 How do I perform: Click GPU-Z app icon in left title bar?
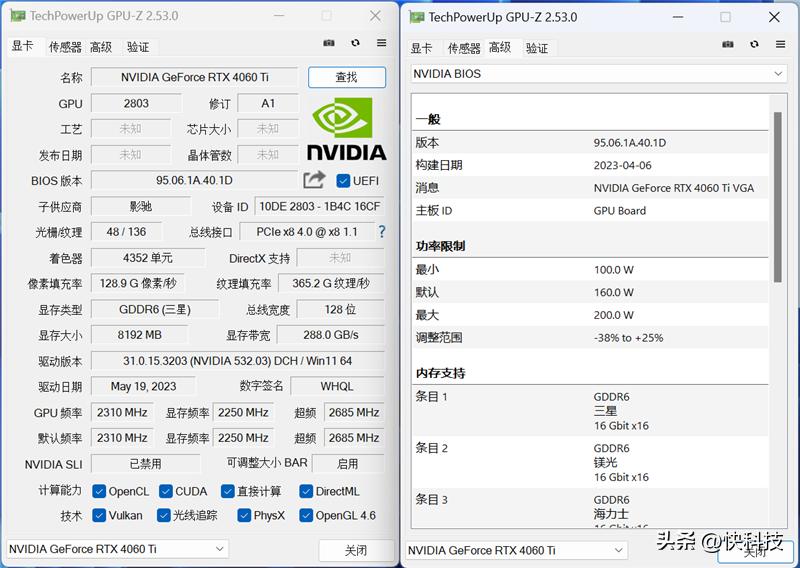[x=18, y=16]
